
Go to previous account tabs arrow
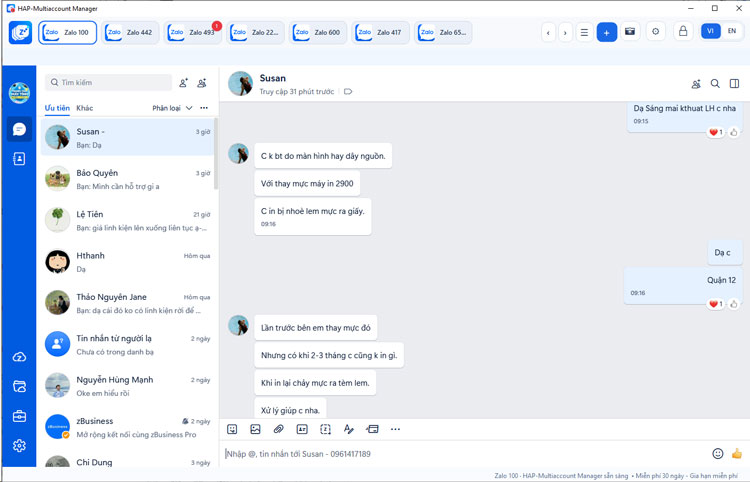click(x=548, y=33)
